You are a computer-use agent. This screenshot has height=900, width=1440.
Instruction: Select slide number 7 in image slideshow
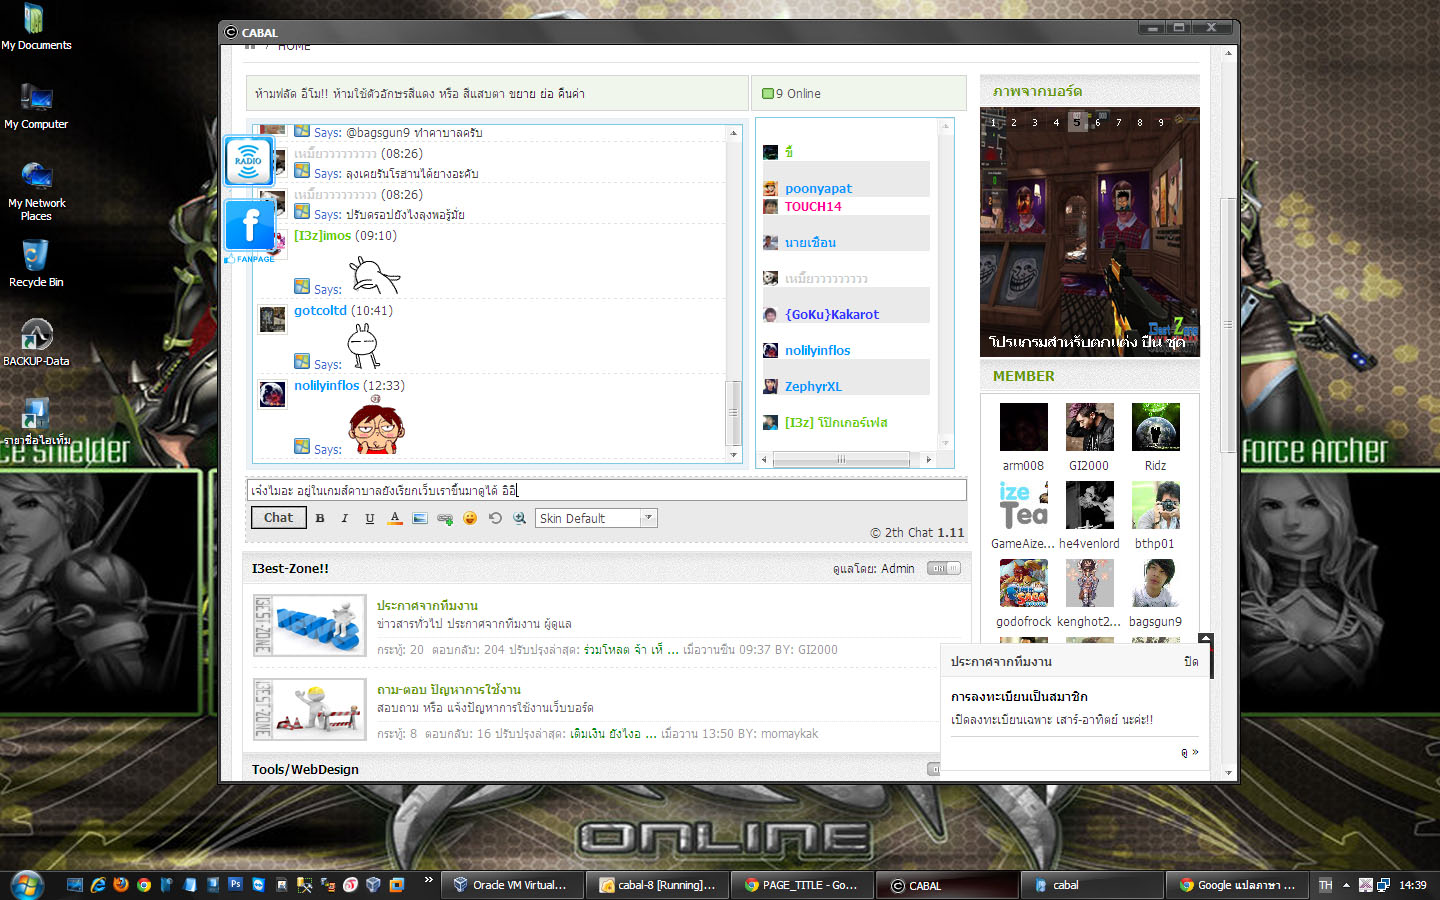tap(1119, 123)
